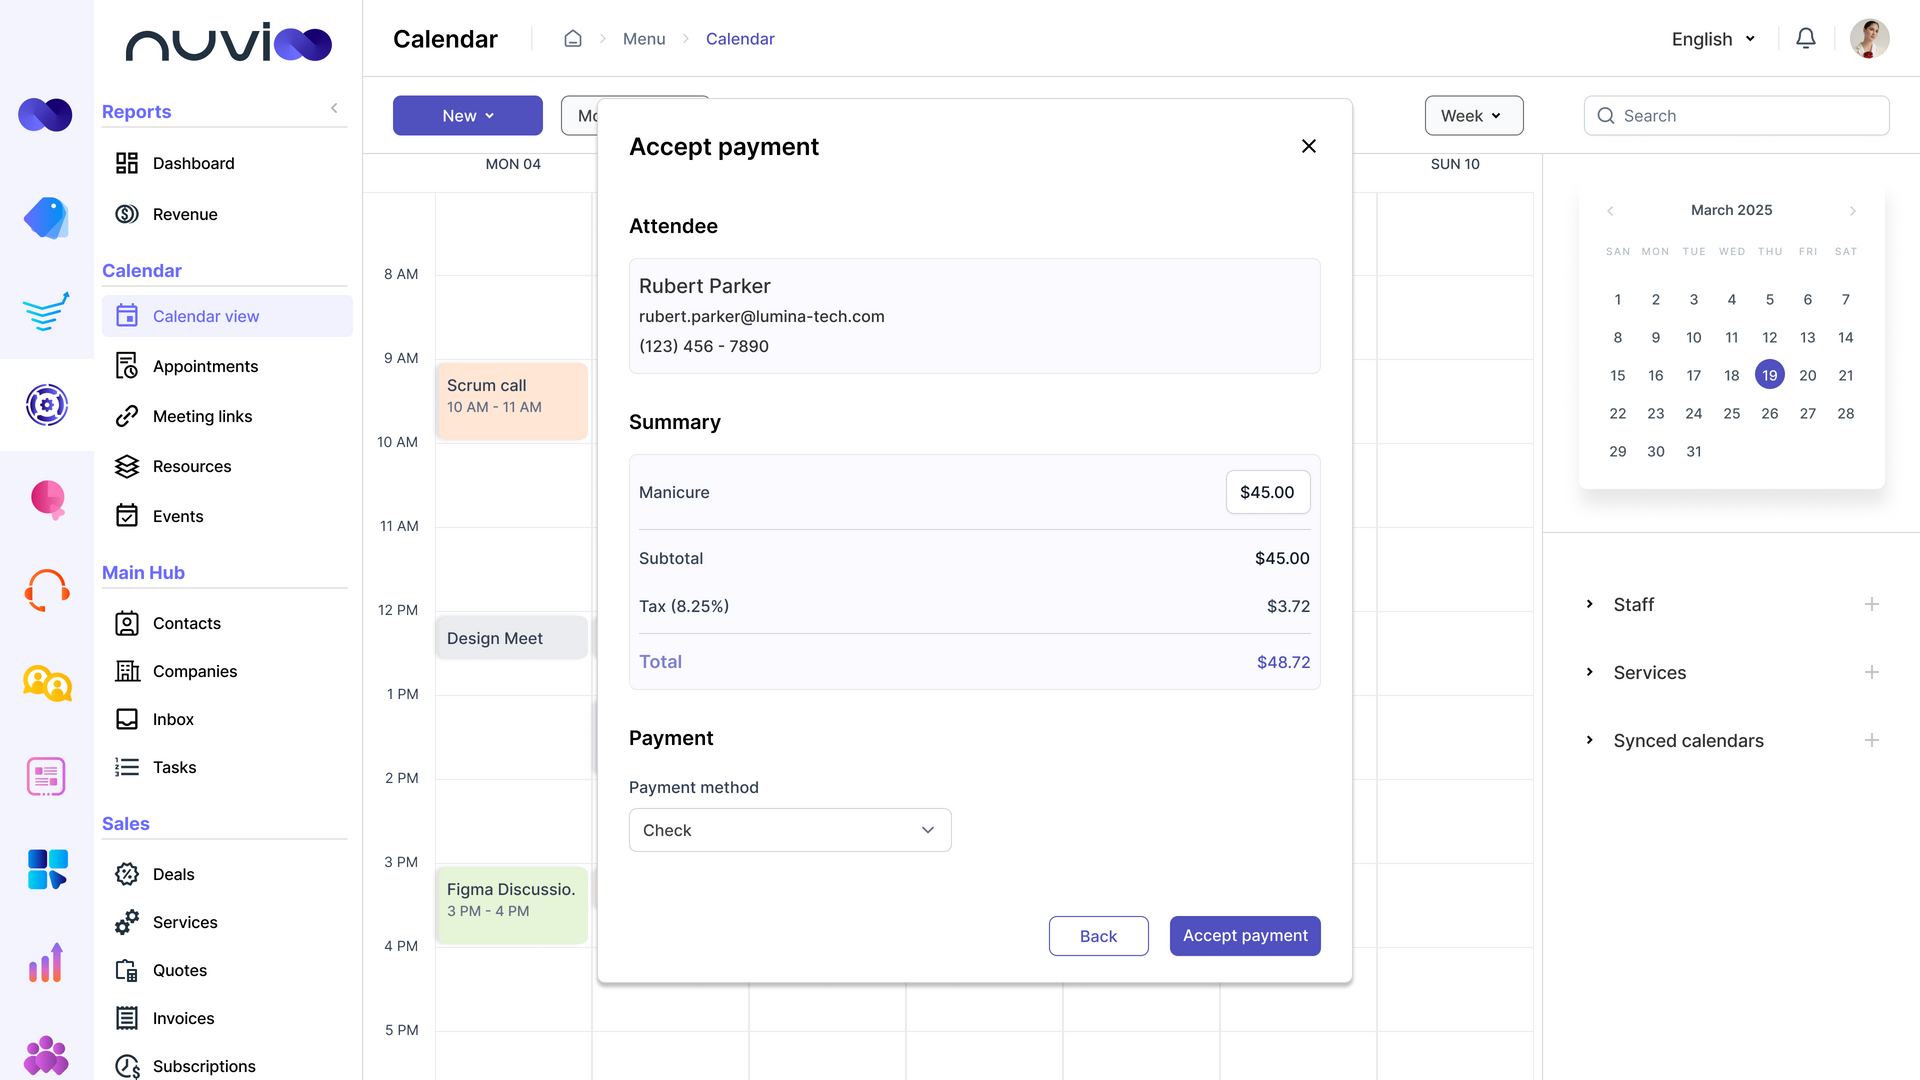
Task: Click the search magnifier in the search bar
Action: 1606,115
